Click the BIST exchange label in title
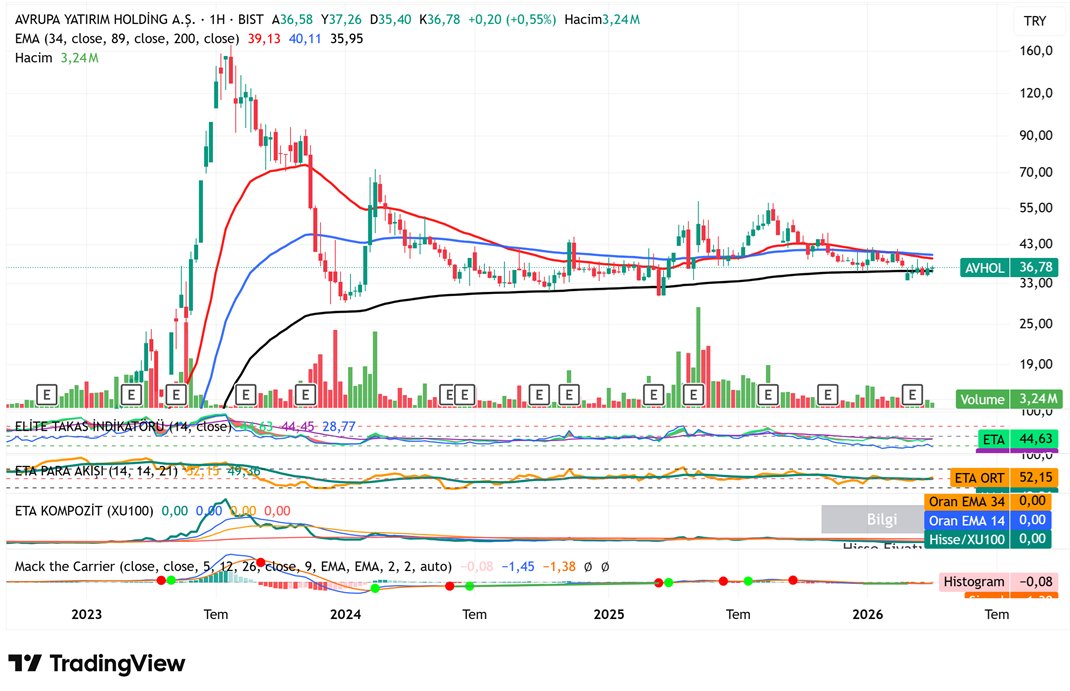This screenshot has width=1070, height=691. [x=250, y=20]
